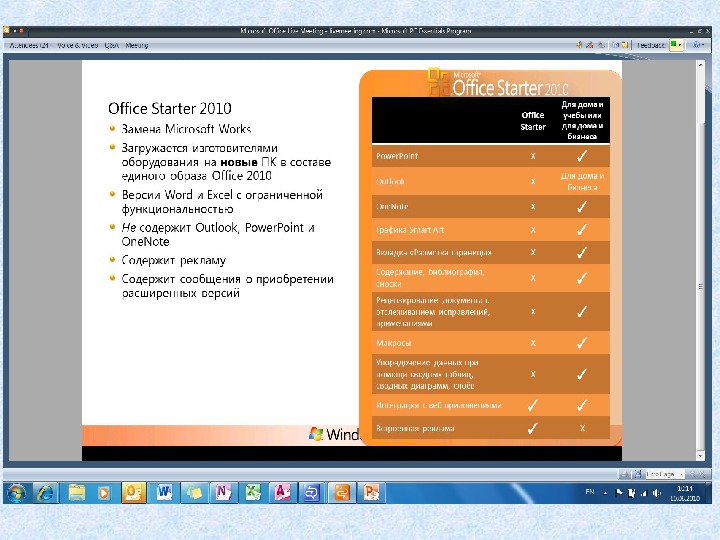
Task: Click the 'Макросы' row in the table
Action: [490, 343]
